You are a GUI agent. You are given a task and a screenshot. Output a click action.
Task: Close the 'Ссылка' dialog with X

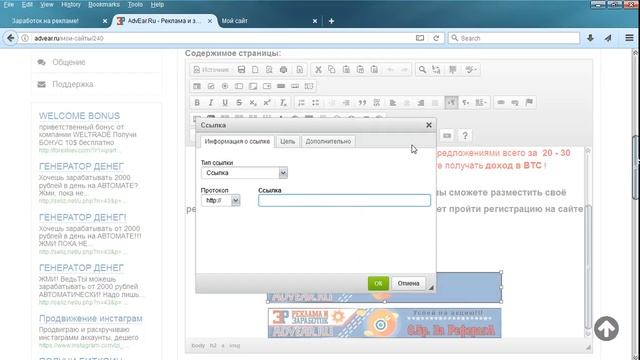click(429, 125)
